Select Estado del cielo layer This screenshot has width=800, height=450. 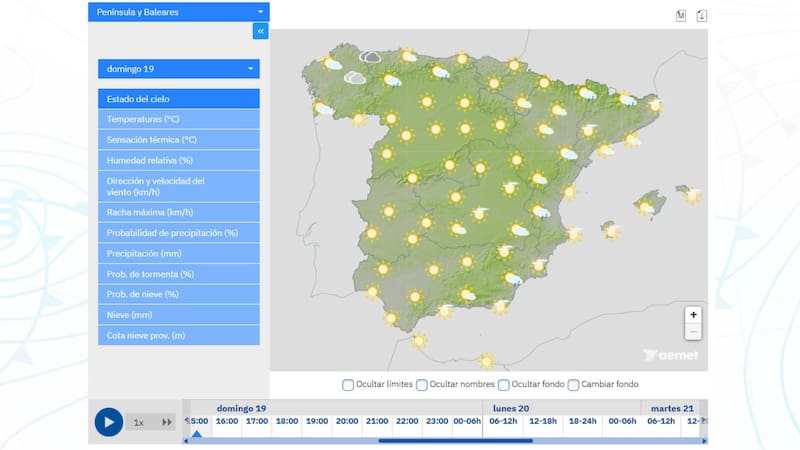tap(179, 99)
